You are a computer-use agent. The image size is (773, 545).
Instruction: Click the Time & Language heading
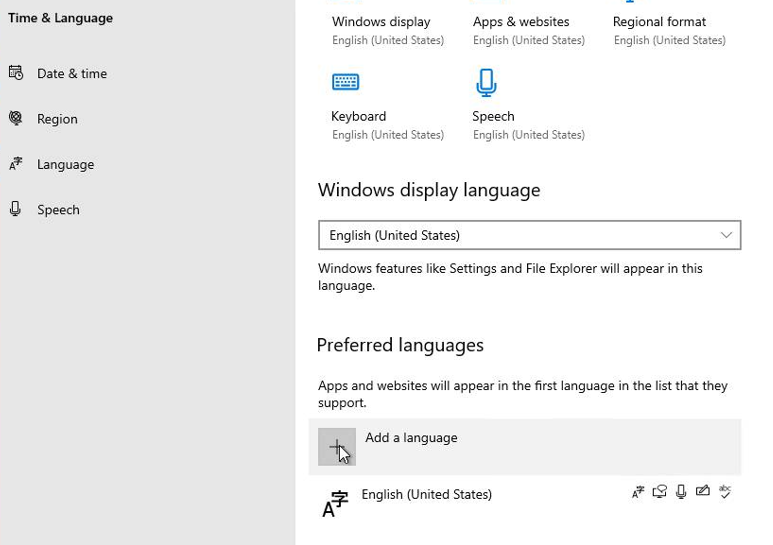click(x=60, y=18)
